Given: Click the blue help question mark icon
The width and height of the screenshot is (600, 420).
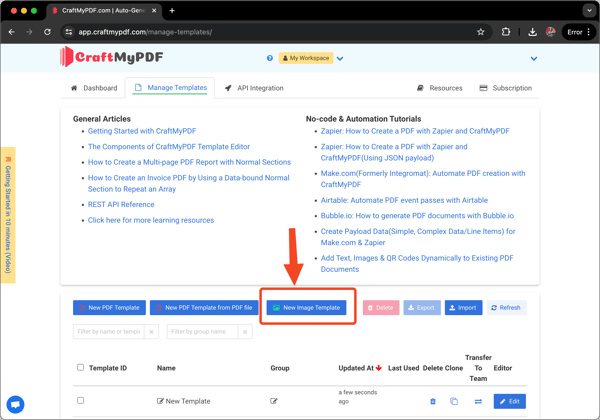Looking at the screenshot, I should [270, 58].
